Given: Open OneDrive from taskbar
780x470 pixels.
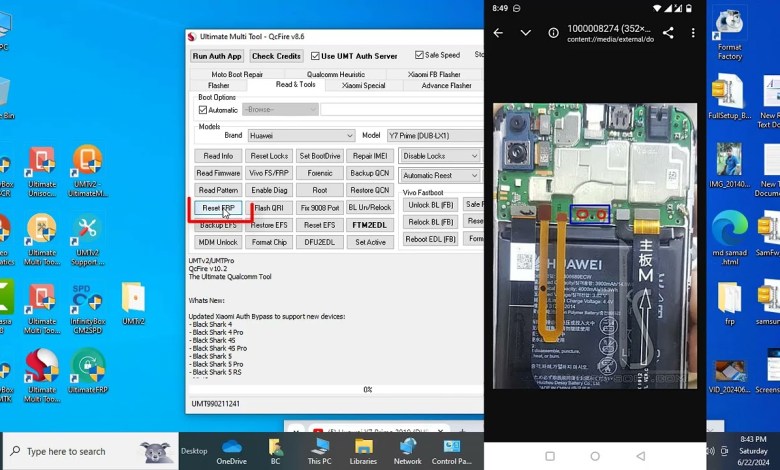Looking at the screenshot, I should point(231,451).
